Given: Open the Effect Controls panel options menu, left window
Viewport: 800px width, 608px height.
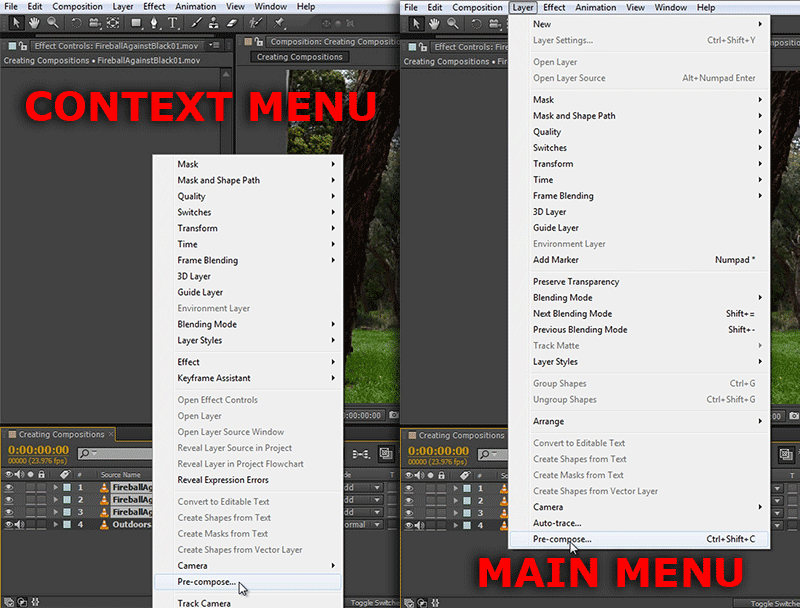Looking at the screenshot, I should [x=214, y=45].
